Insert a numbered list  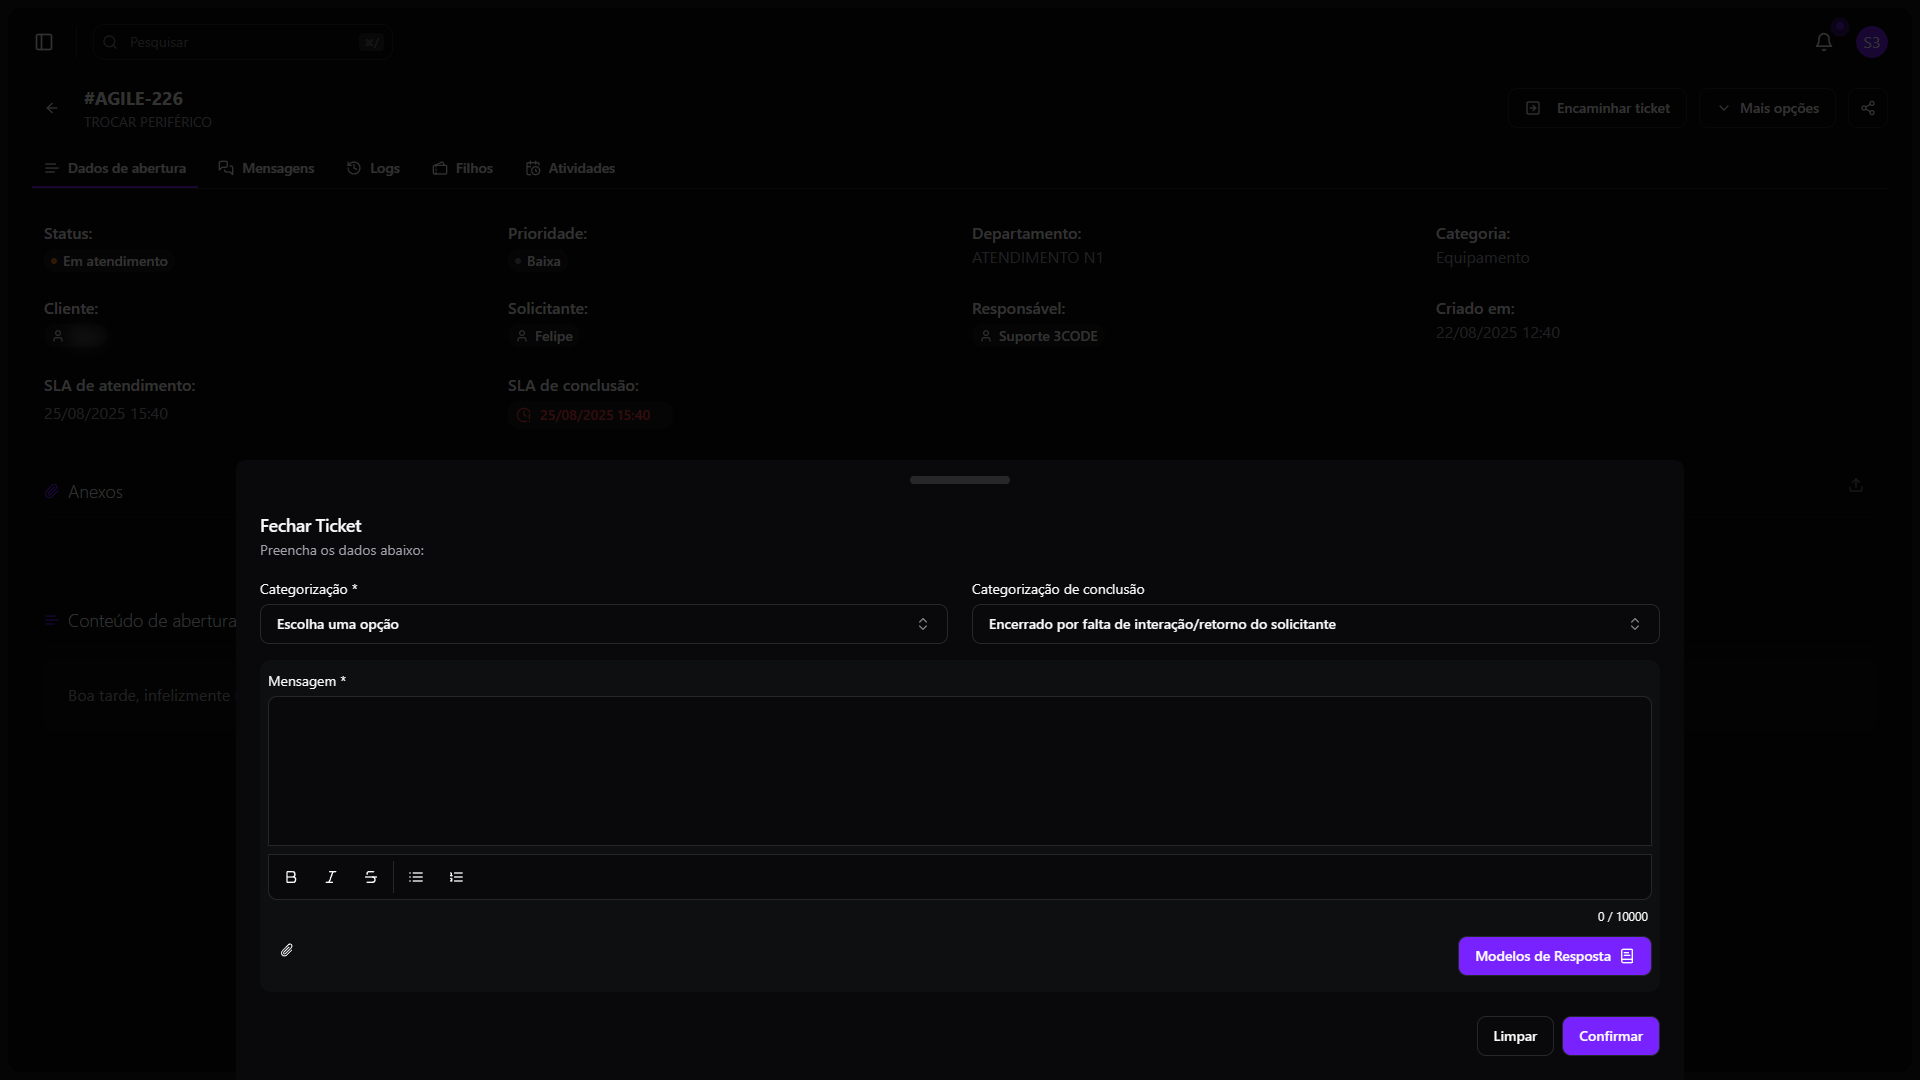(x=456, y=877)
